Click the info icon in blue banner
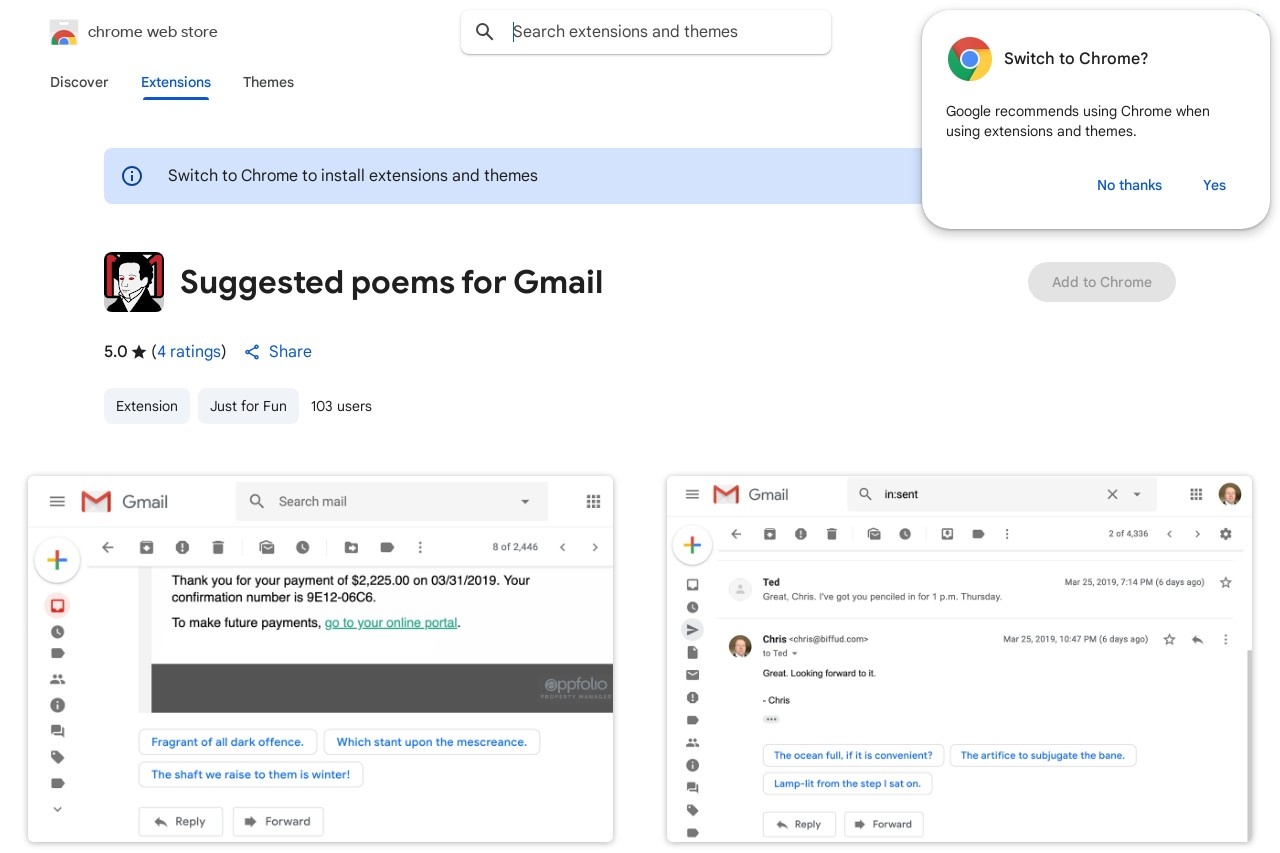This screenshot has width=1280, height=853. (x=132, y=176)
